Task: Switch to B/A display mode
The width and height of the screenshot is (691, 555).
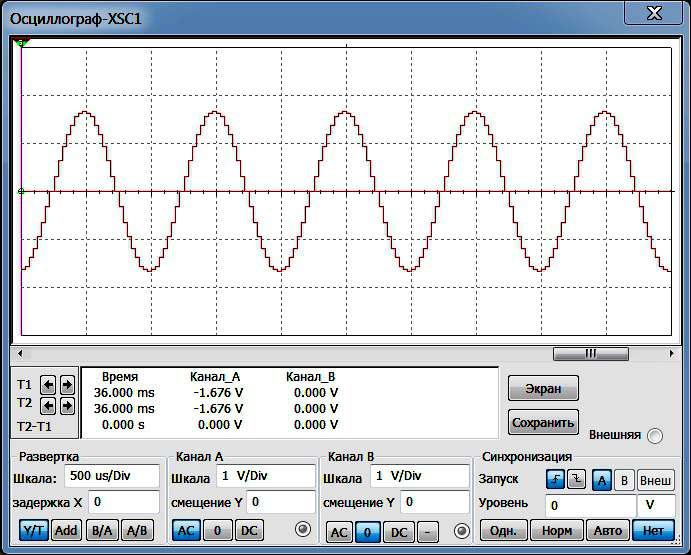Action: [102, 531]
